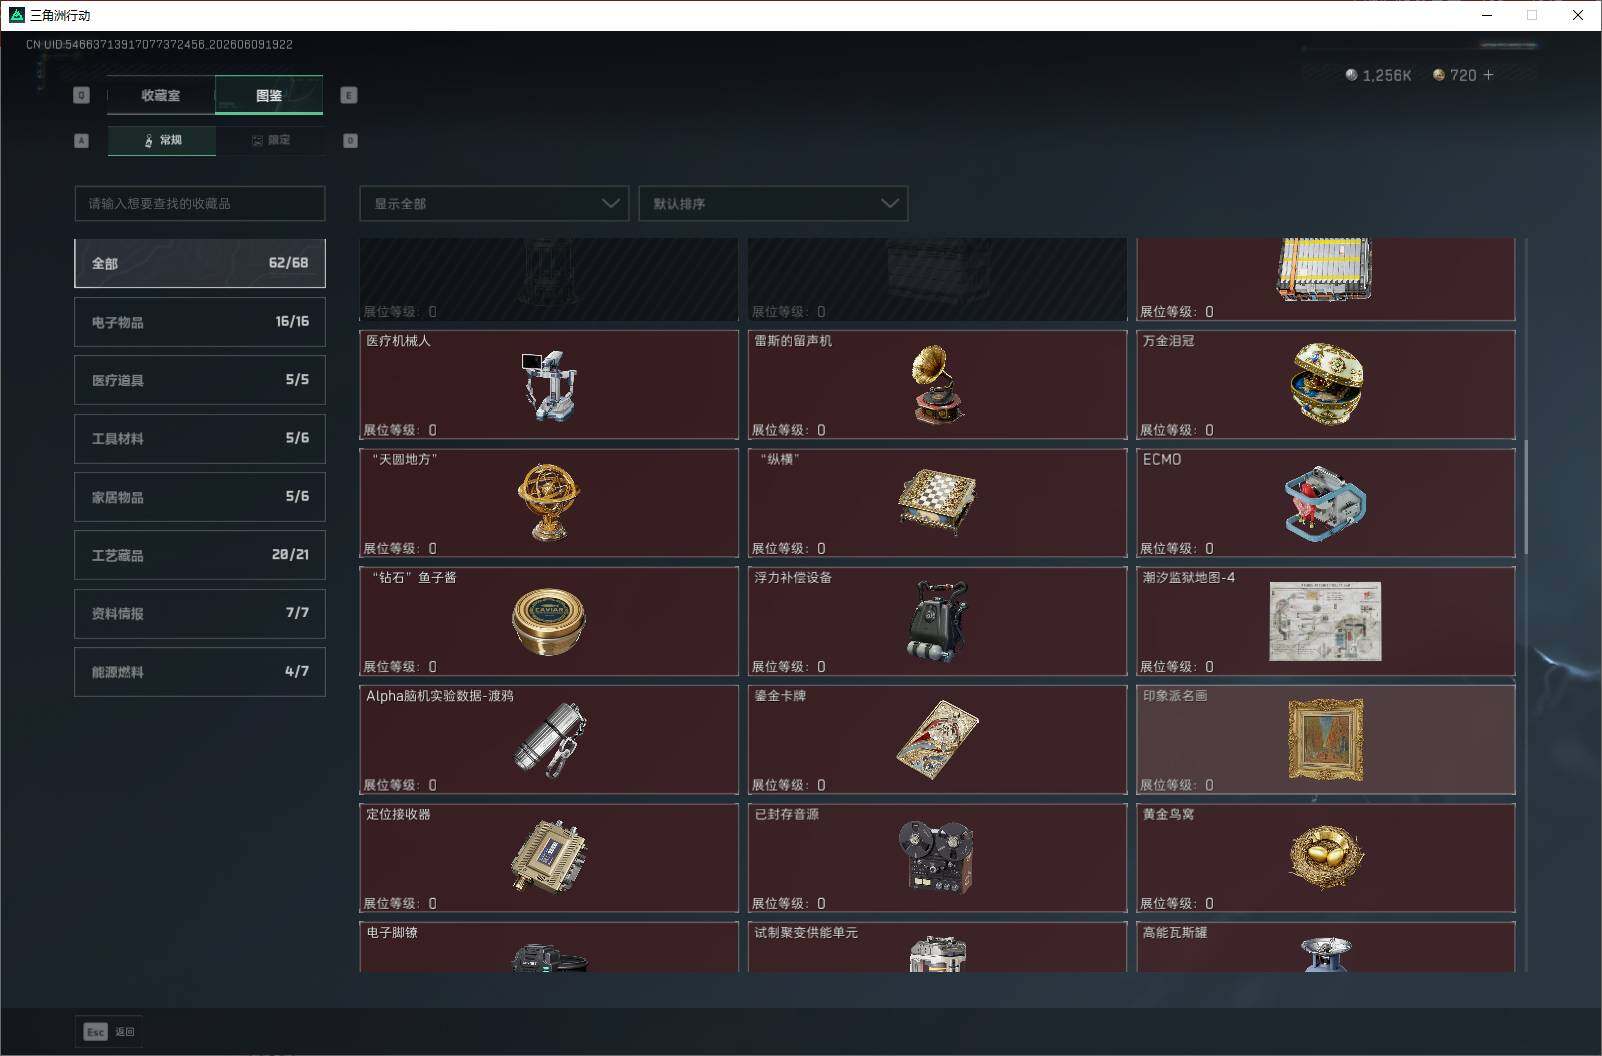Select the 雷斯的留声机 gramophone icon
Viewport: 1602px width, 1056px height.
pyautogui.click(x=936, y=384)
